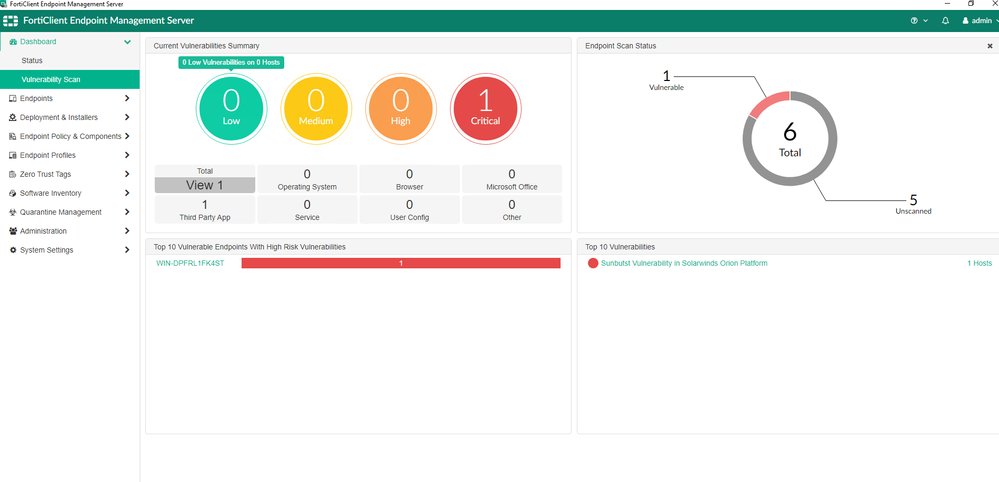Expand Software Inventory arrow
Viewport: 999px width, 482px height.
tap(127, 193)
